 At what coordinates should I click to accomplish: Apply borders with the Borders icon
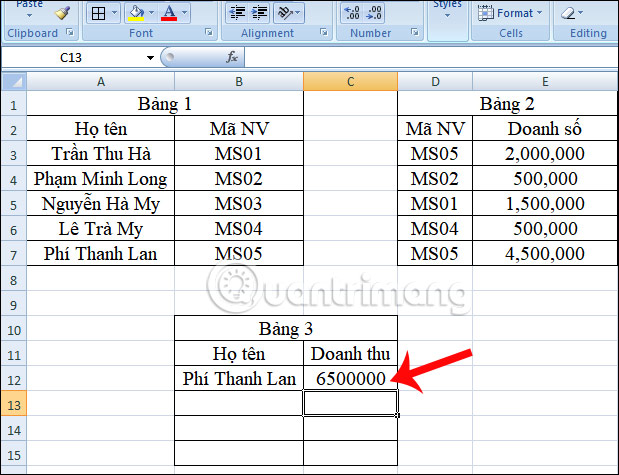pyautogui.click(x=98, y=13)
